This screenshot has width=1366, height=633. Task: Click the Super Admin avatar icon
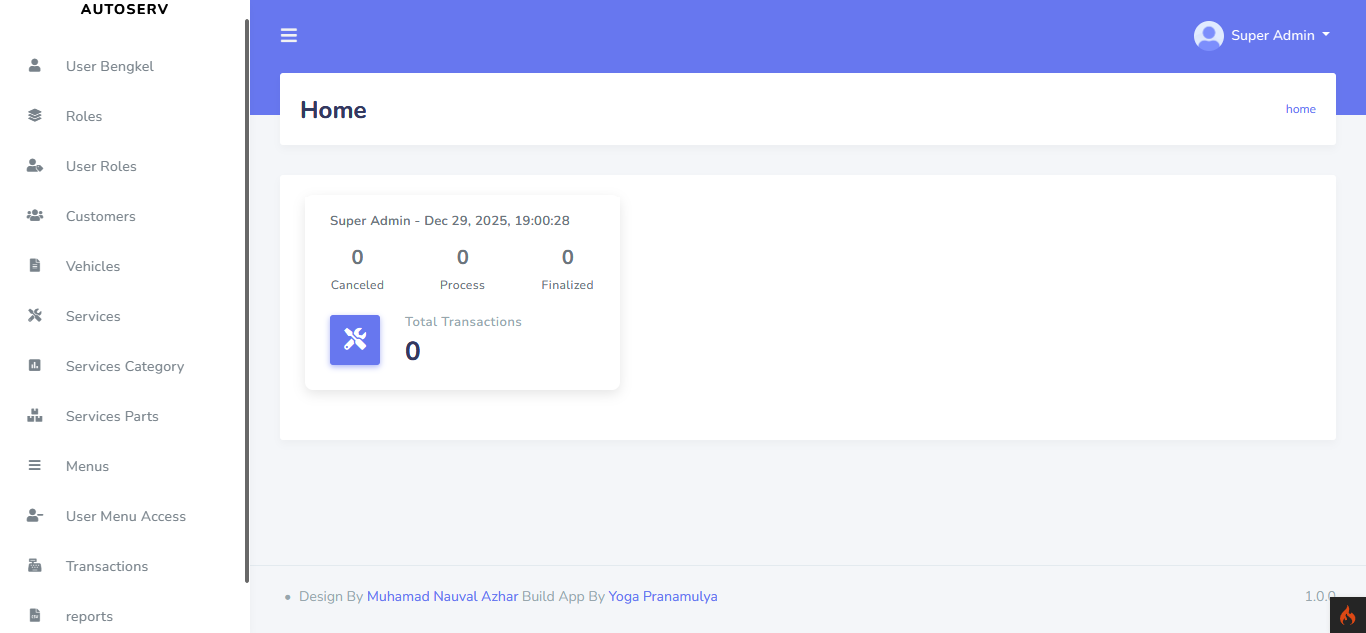click(1208, 36)
